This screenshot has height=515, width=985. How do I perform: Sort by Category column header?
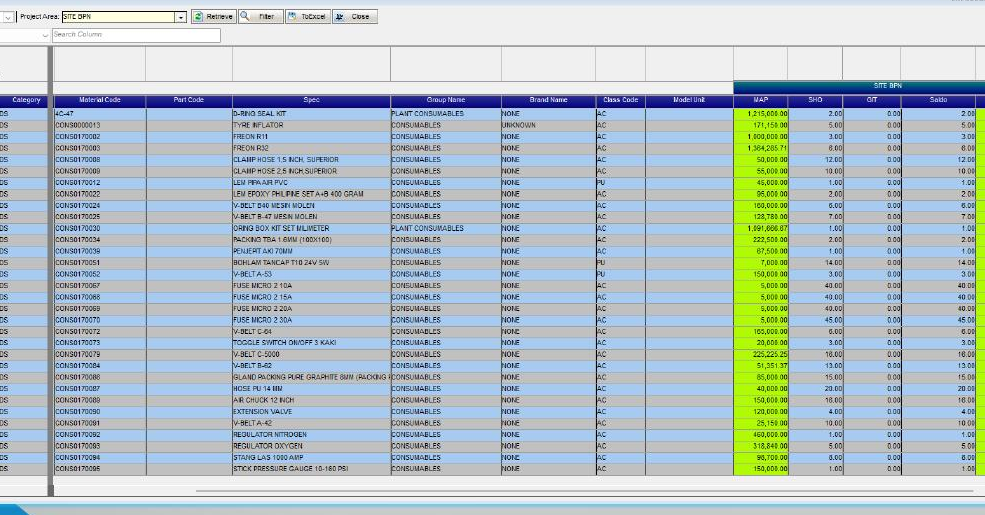pyautogui.click(x=25, y=100)
